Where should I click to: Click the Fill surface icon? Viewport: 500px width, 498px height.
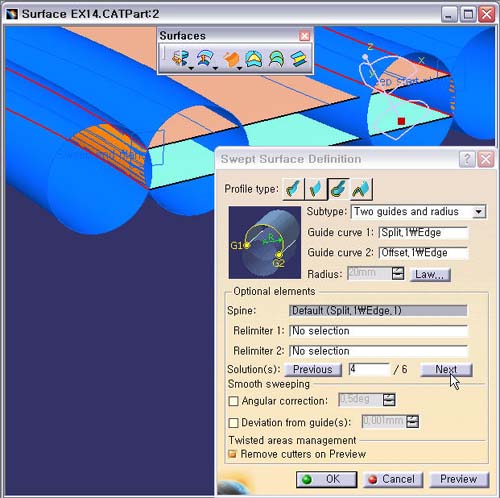click(x=253, y=59)
